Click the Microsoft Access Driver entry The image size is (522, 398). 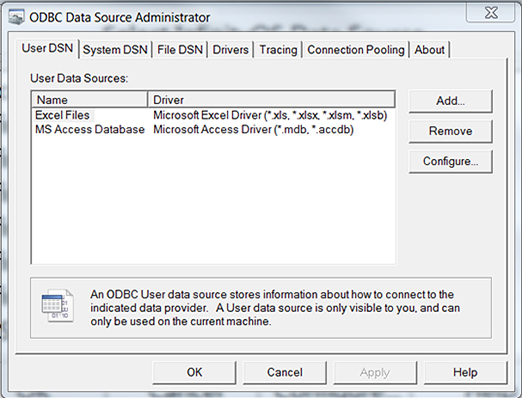[x=253, y=129]
